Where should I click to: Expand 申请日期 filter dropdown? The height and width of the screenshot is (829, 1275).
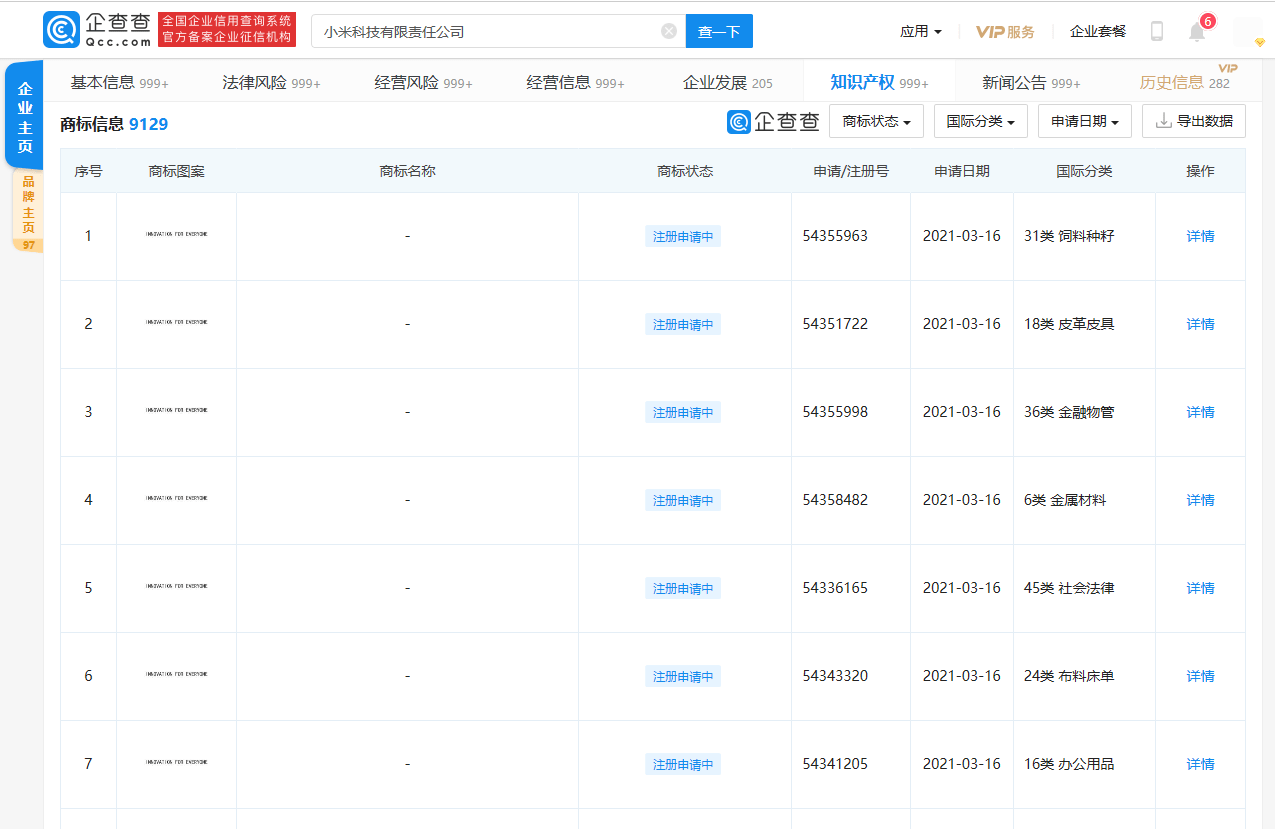pyautogui.click(x=1085, y=121)
